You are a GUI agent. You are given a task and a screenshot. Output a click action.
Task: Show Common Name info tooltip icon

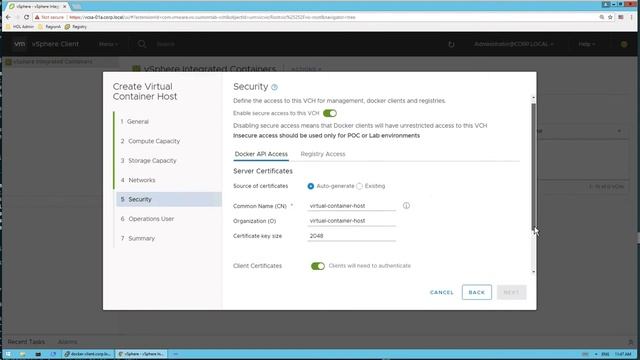click(x=406, y=206)
